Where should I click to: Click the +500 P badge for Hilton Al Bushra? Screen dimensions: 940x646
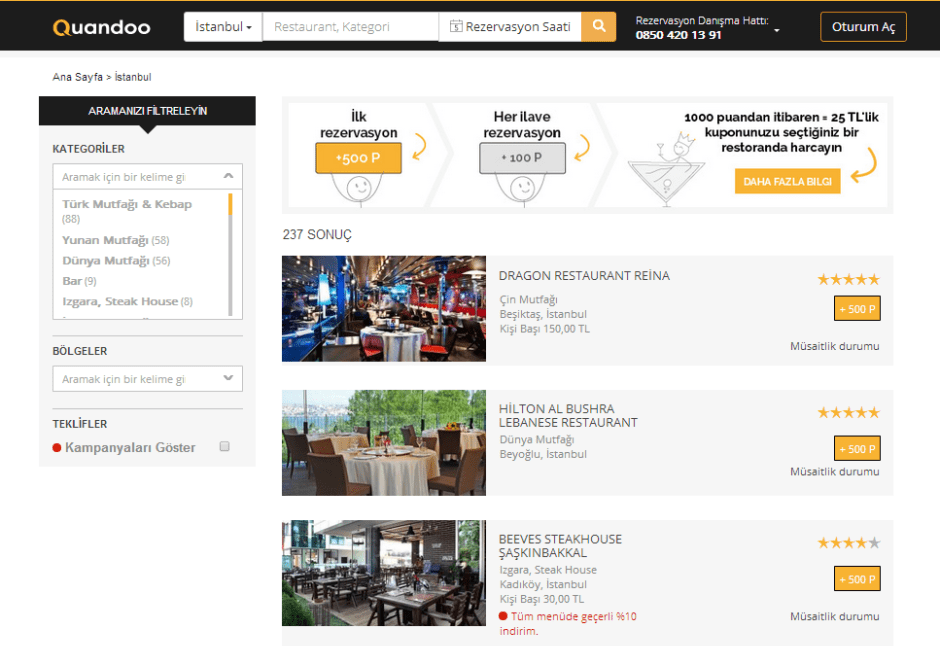(857, 449)
